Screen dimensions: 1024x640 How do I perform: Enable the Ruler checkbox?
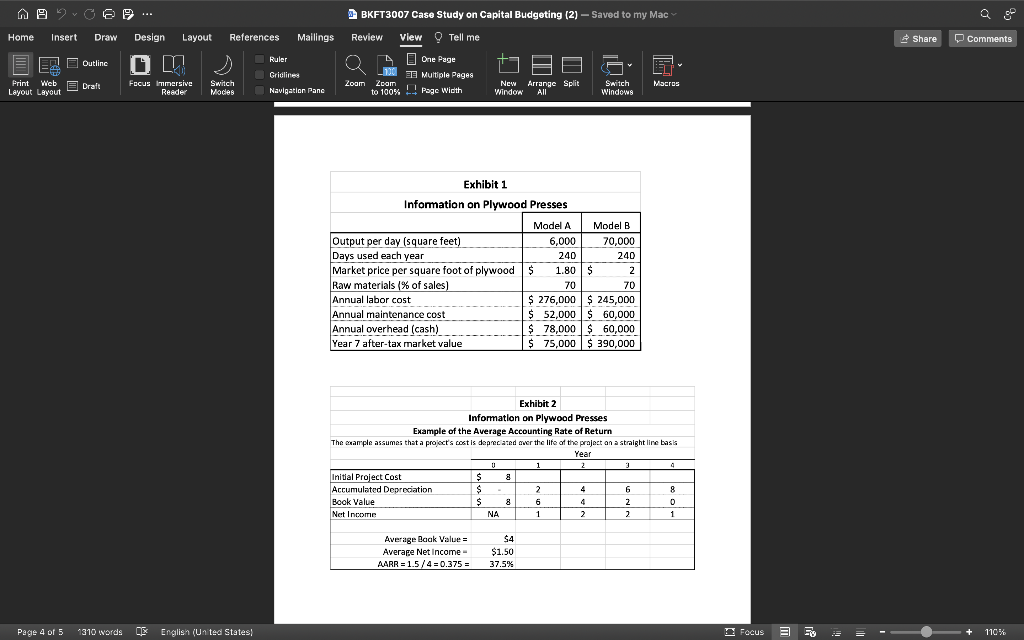click(x=259, y=59)
